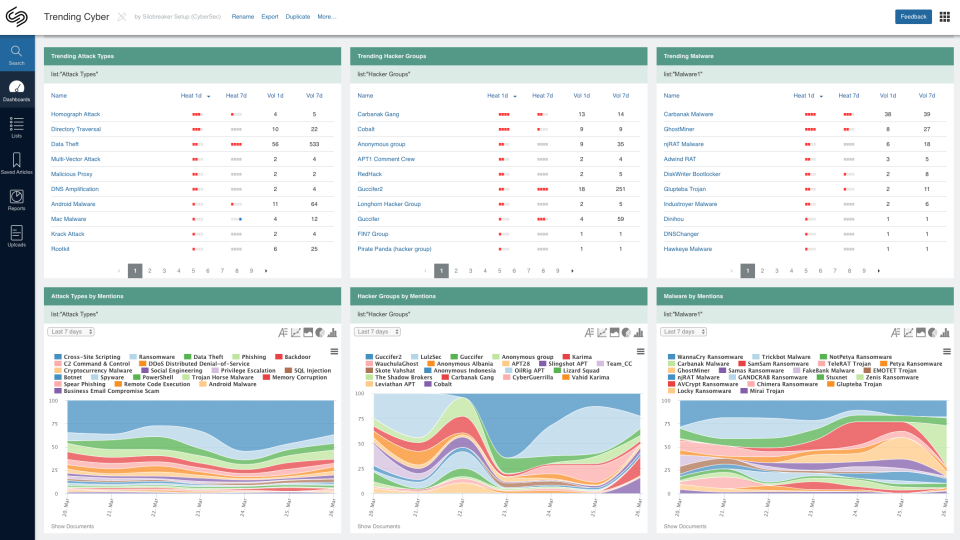The height and width of the screenshot is (540, 960).
Task: Click the NotPetya Ransomware green legend swatch
Action: pos(823,357)
